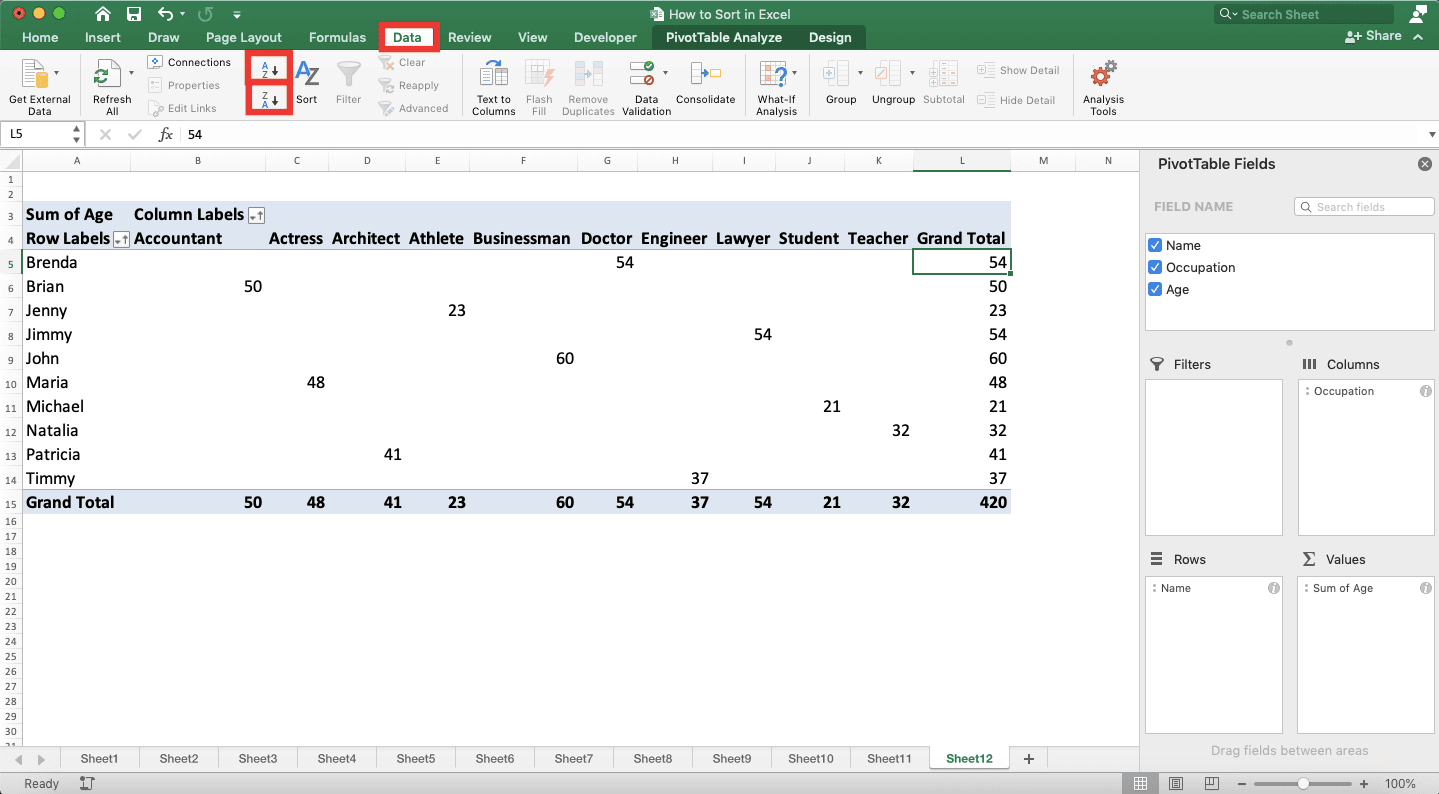This screenshot has width=1439, height=794.
Task: Expand the Group dropdown arrow
Action: (860, 73)
